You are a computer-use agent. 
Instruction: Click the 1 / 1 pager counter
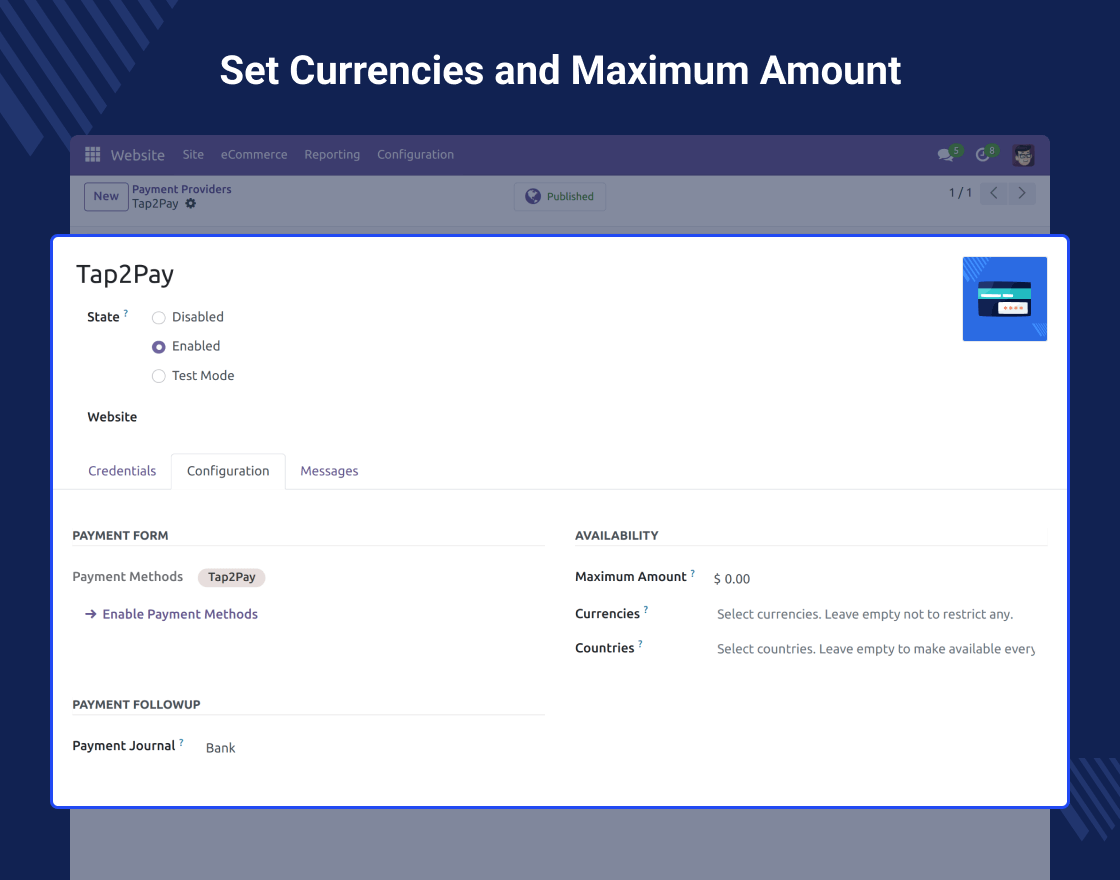point(960,193)
